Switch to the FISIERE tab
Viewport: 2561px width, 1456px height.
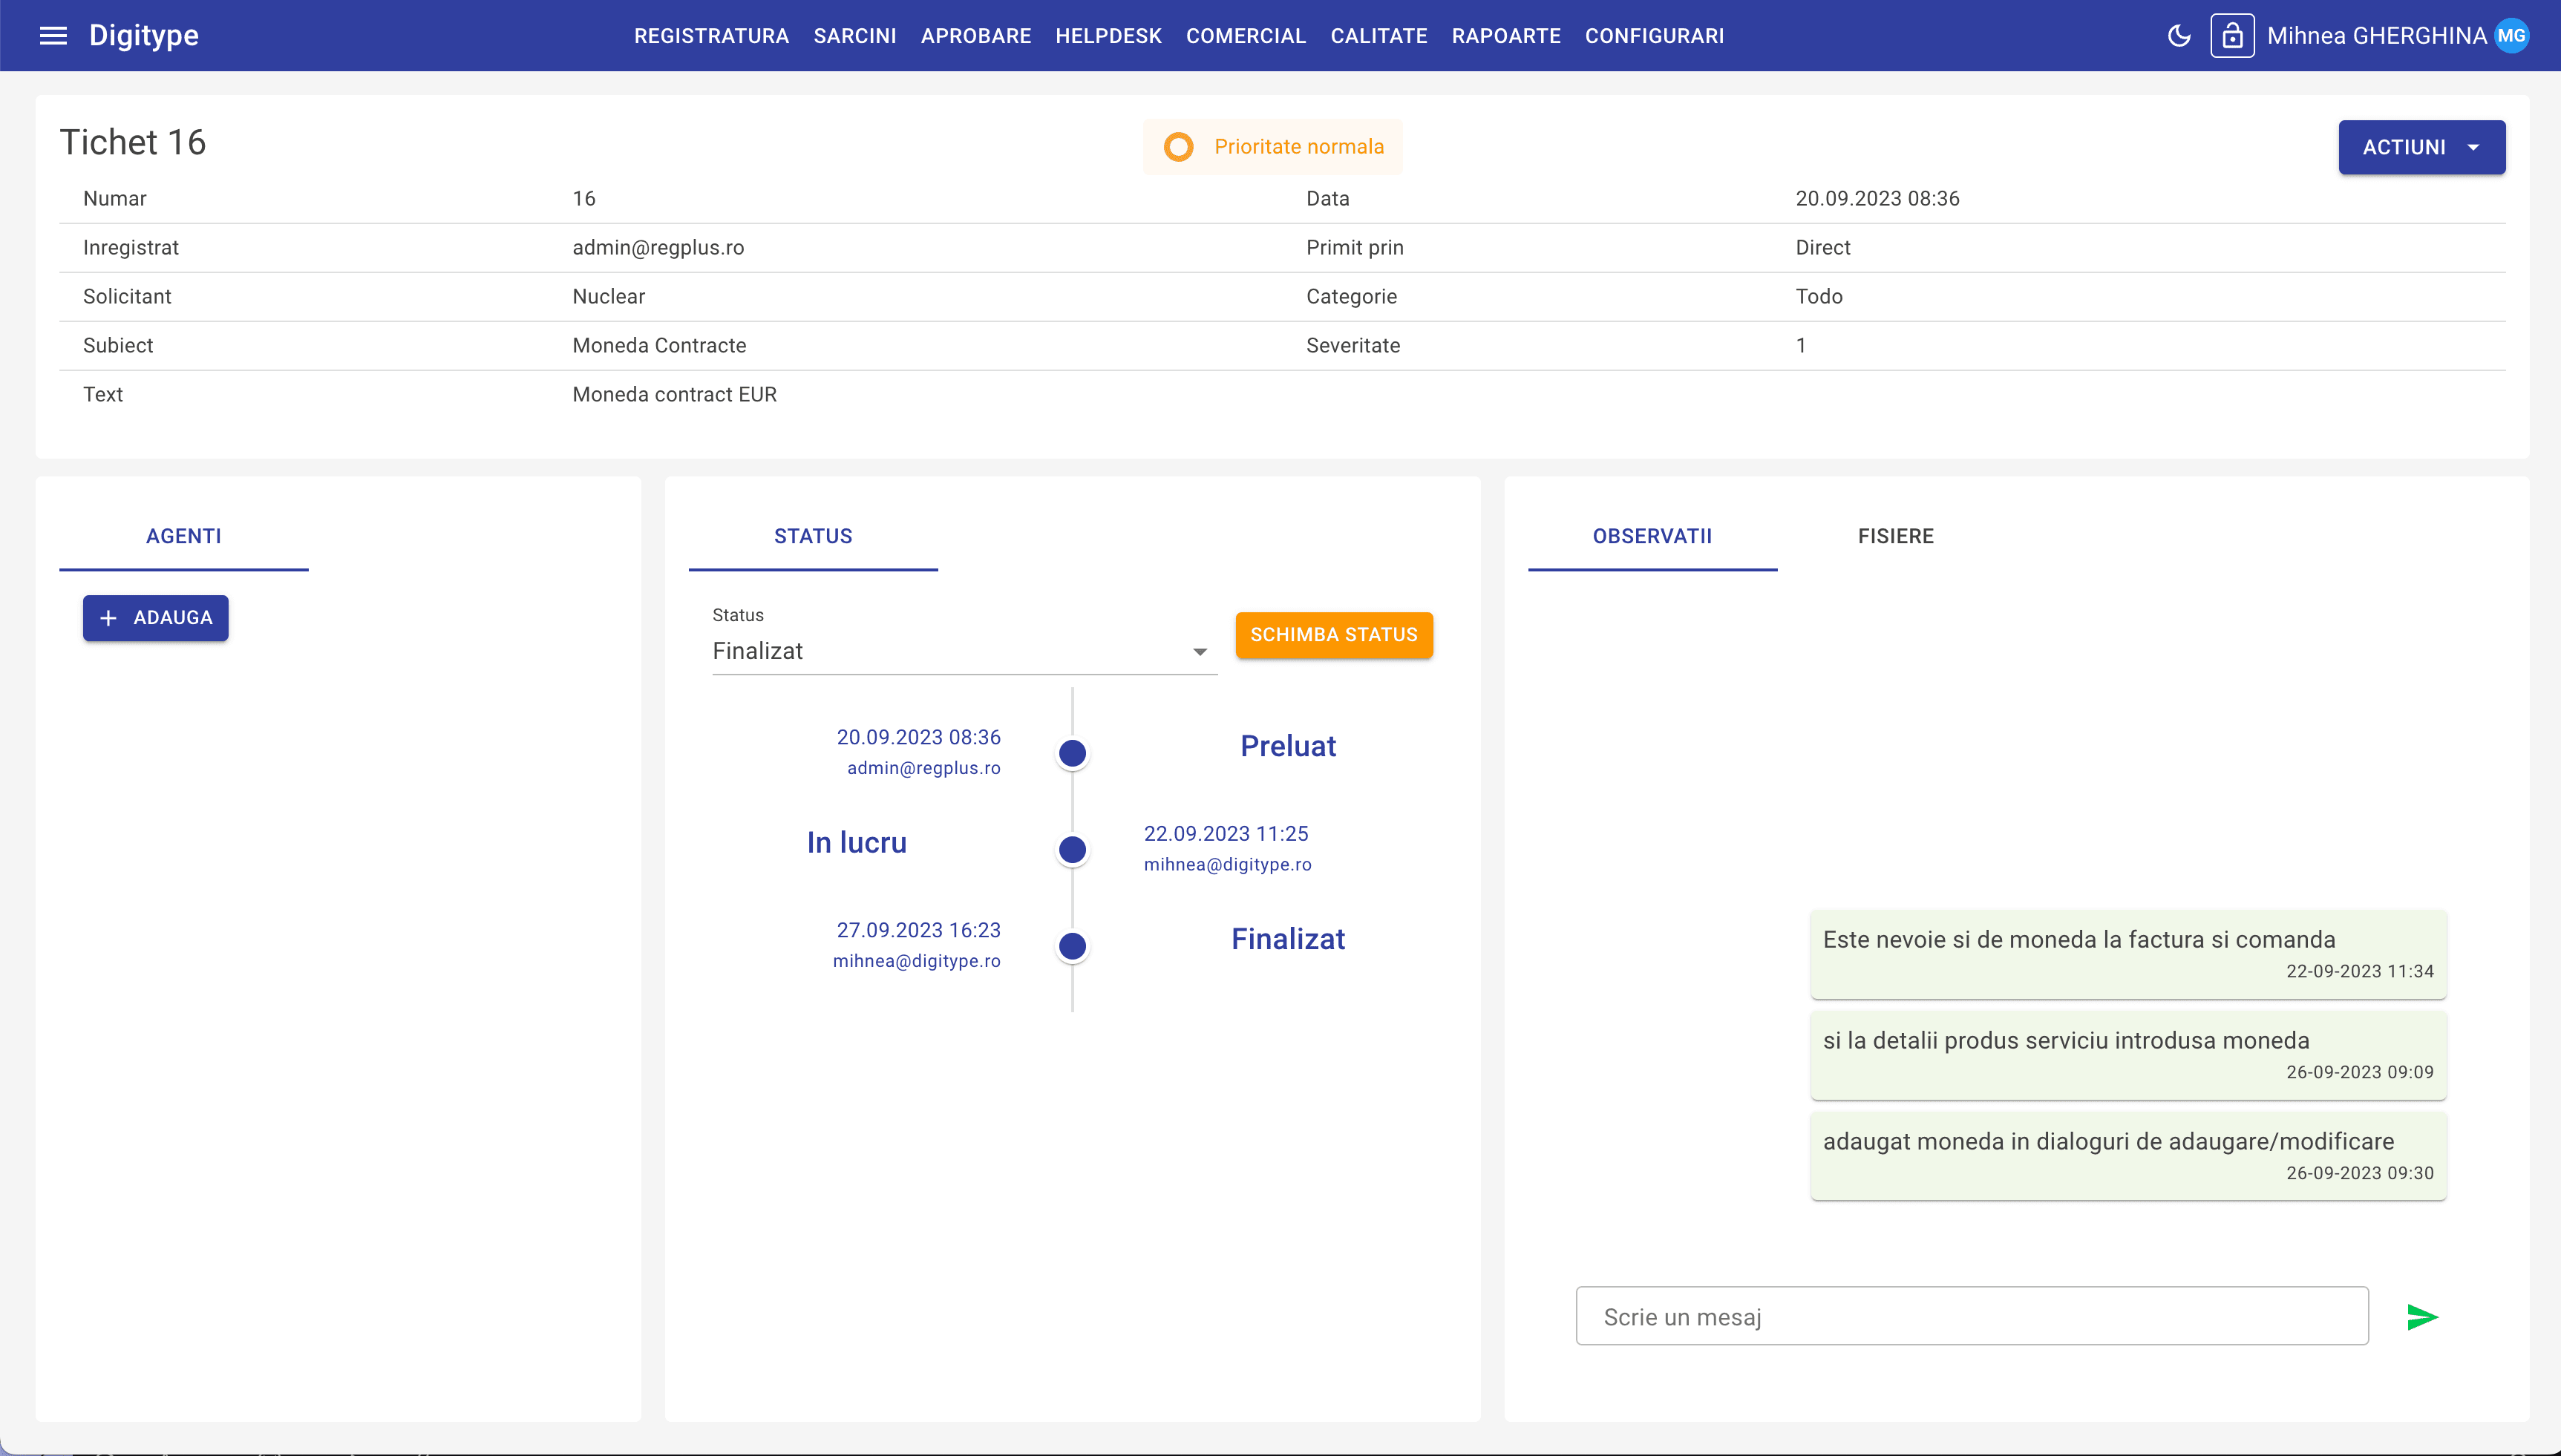pyautogui.click(x=1895, y=536)
